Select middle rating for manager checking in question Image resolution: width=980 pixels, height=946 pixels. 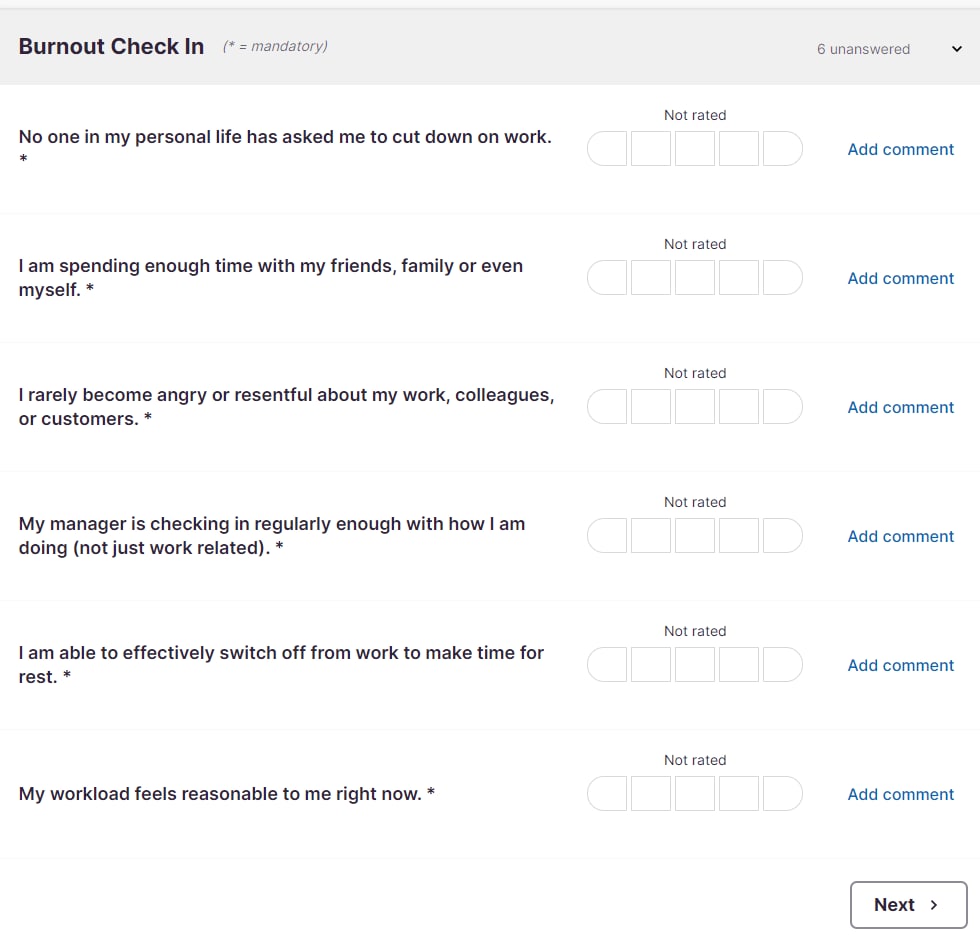(695, 535)
